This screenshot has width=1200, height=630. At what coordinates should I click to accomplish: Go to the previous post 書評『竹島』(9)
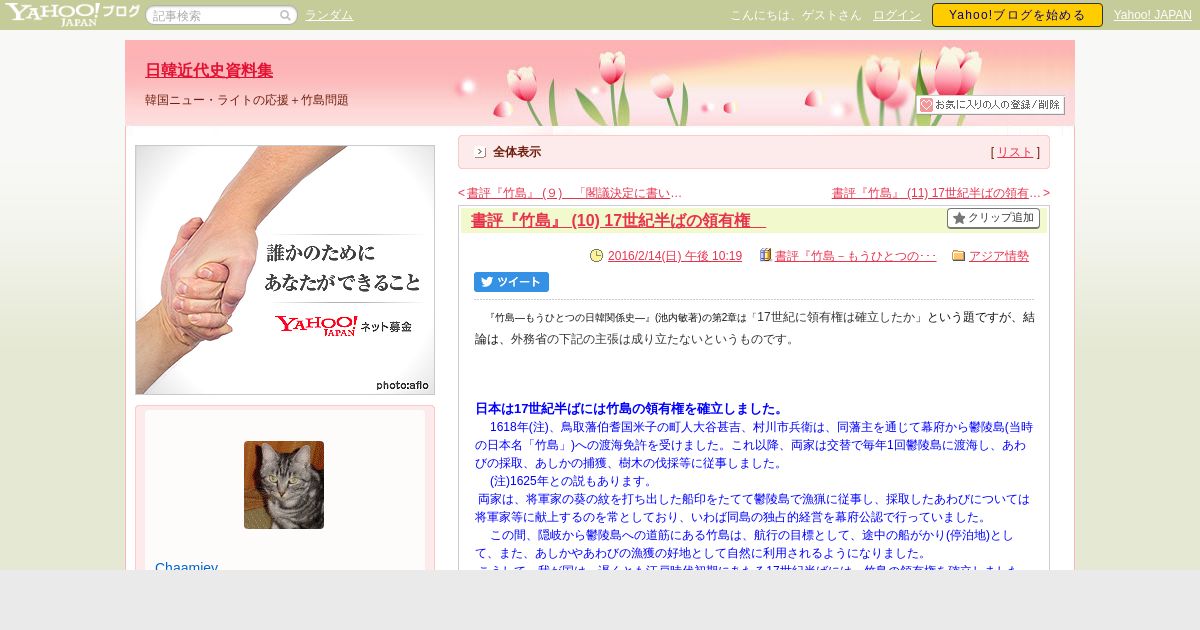[574, 193]
